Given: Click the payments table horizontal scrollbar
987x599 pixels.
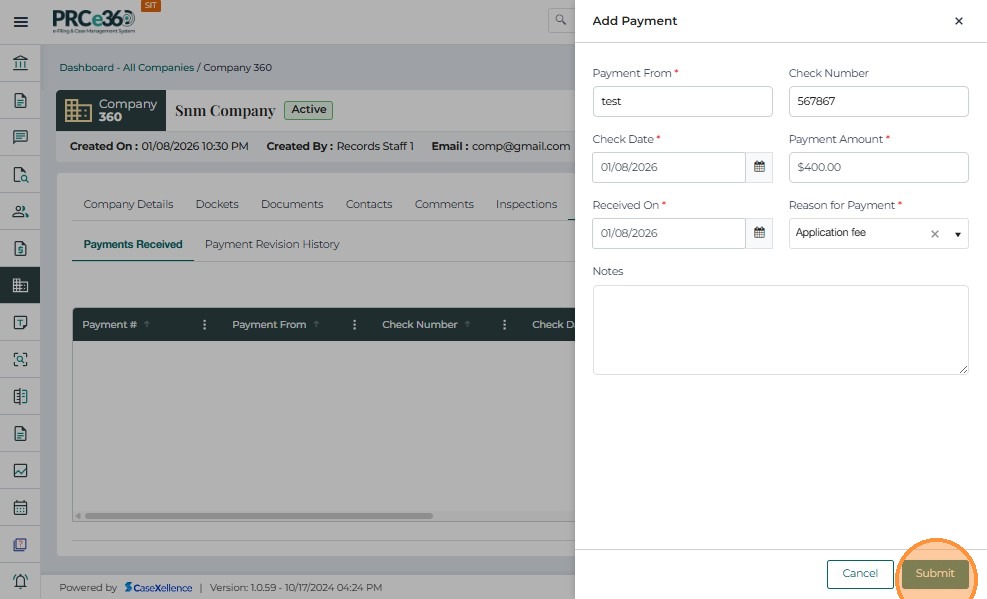Looking at the screenshot, I should [260, 516].
